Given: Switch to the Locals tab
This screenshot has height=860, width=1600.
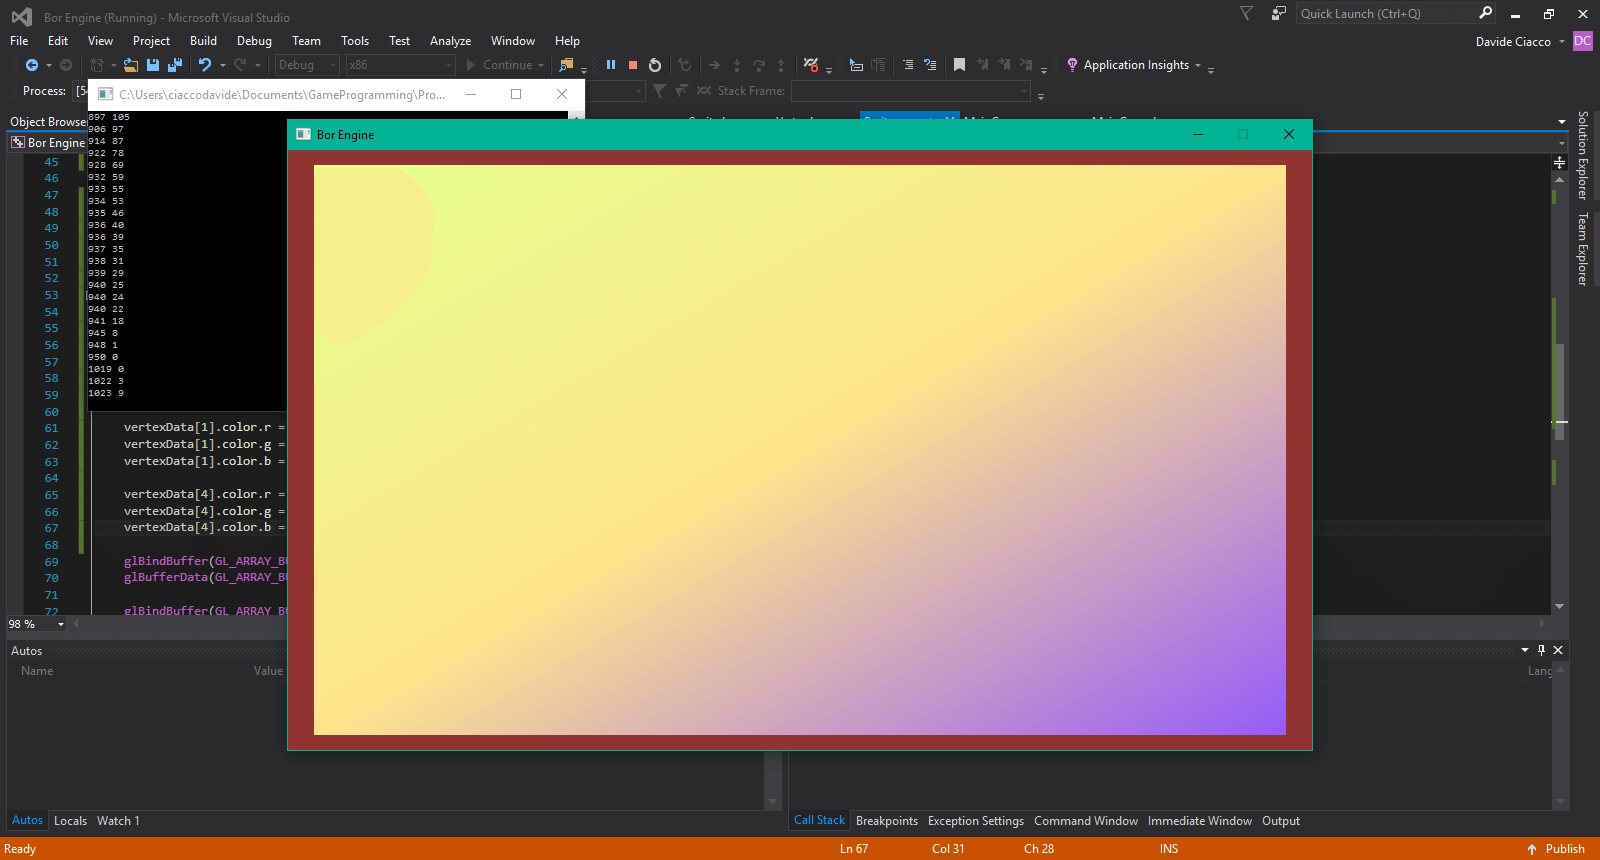Looking at the screenshot, I should click(70, 821).
